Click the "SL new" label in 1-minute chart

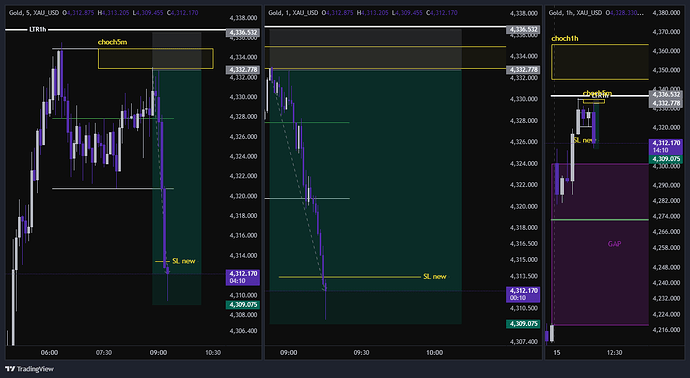coord(435,276)
